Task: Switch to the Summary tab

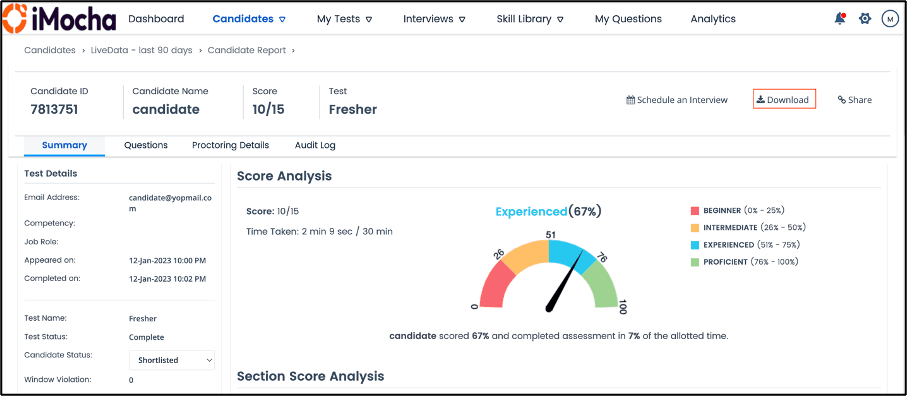Action: 64,145
